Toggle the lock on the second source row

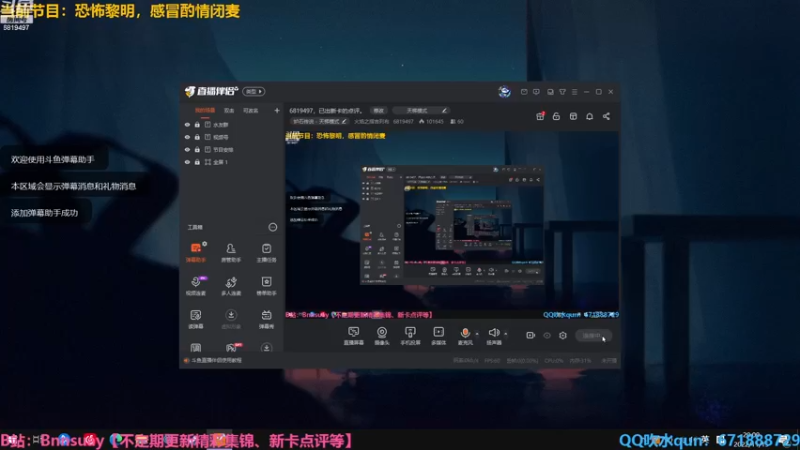[x=197, y=137]
